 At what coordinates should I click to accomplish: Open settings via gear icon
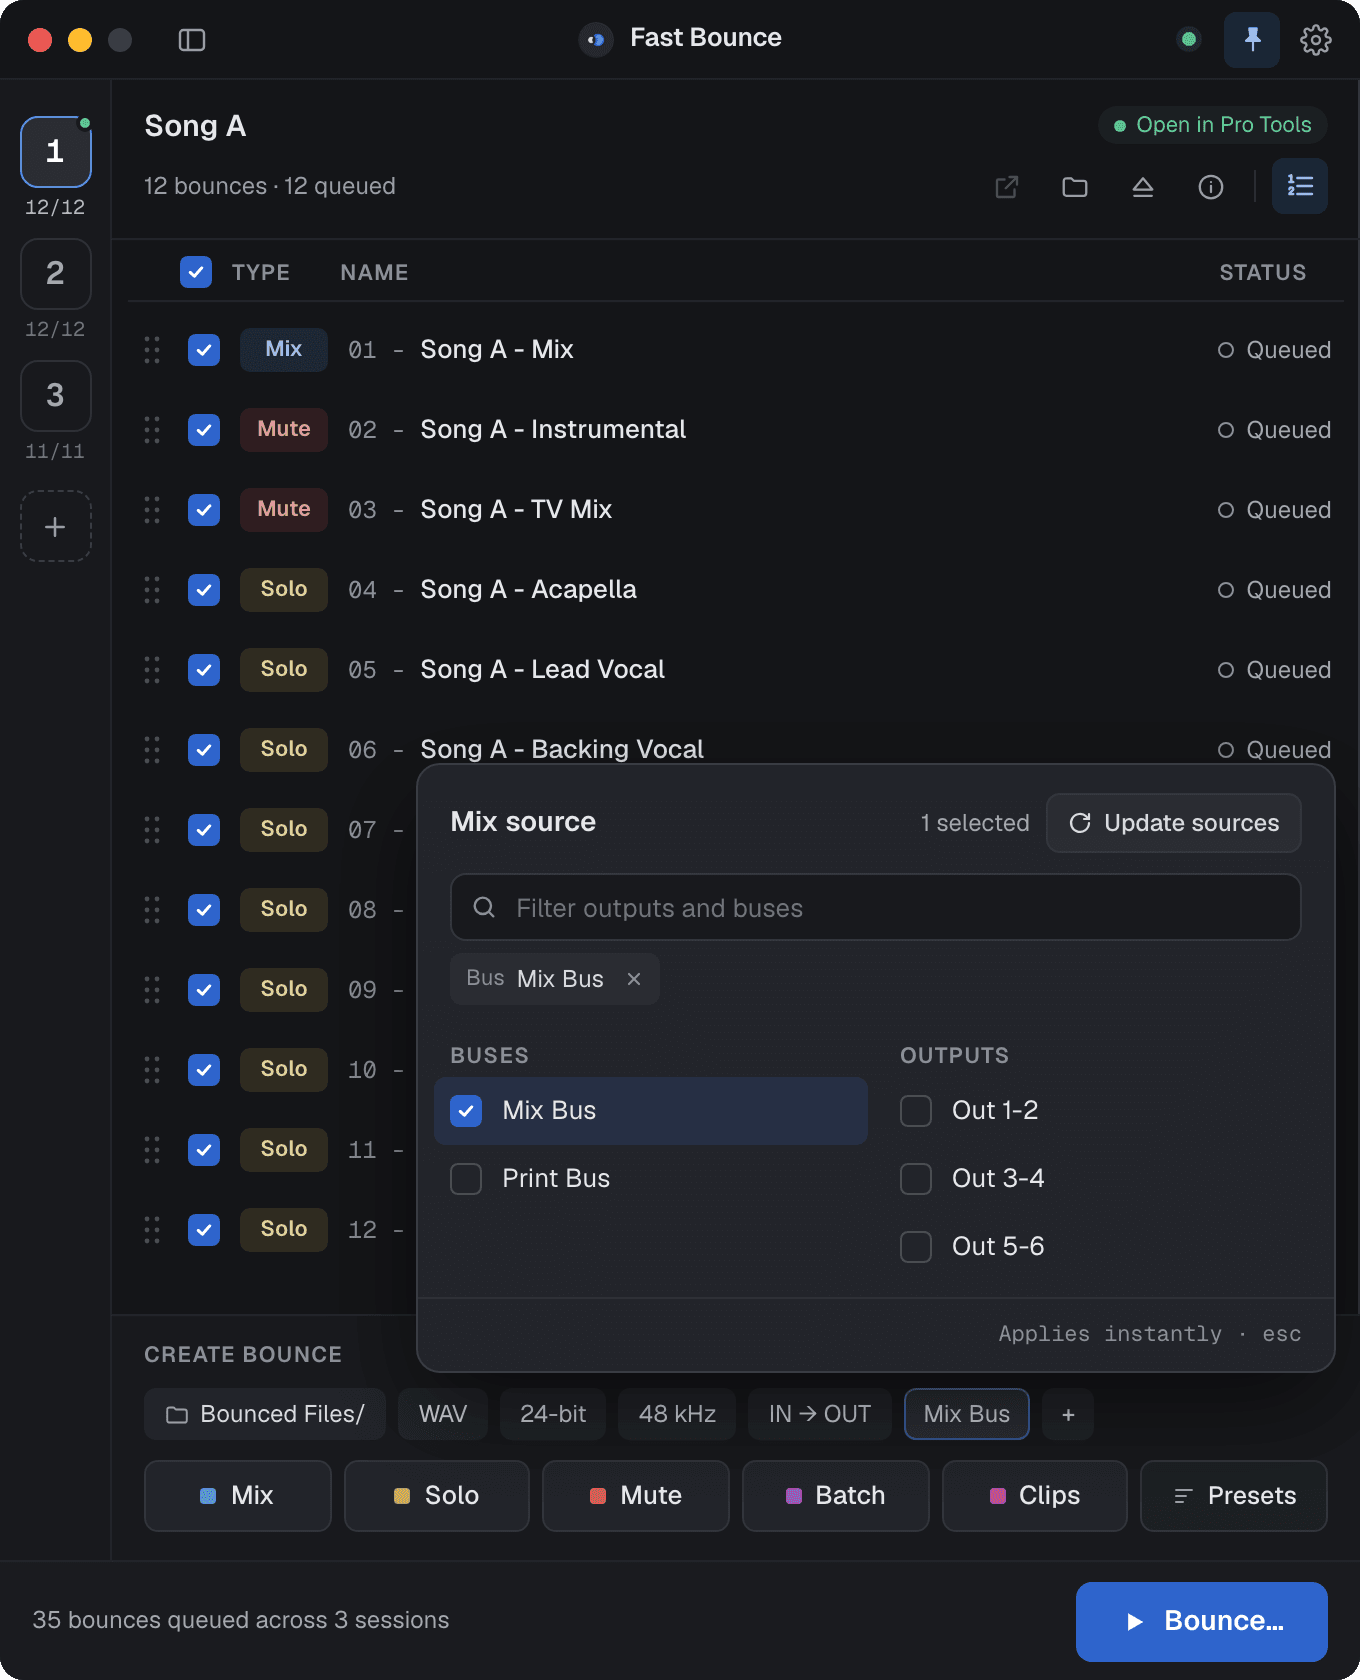(x=1315, y=40)
